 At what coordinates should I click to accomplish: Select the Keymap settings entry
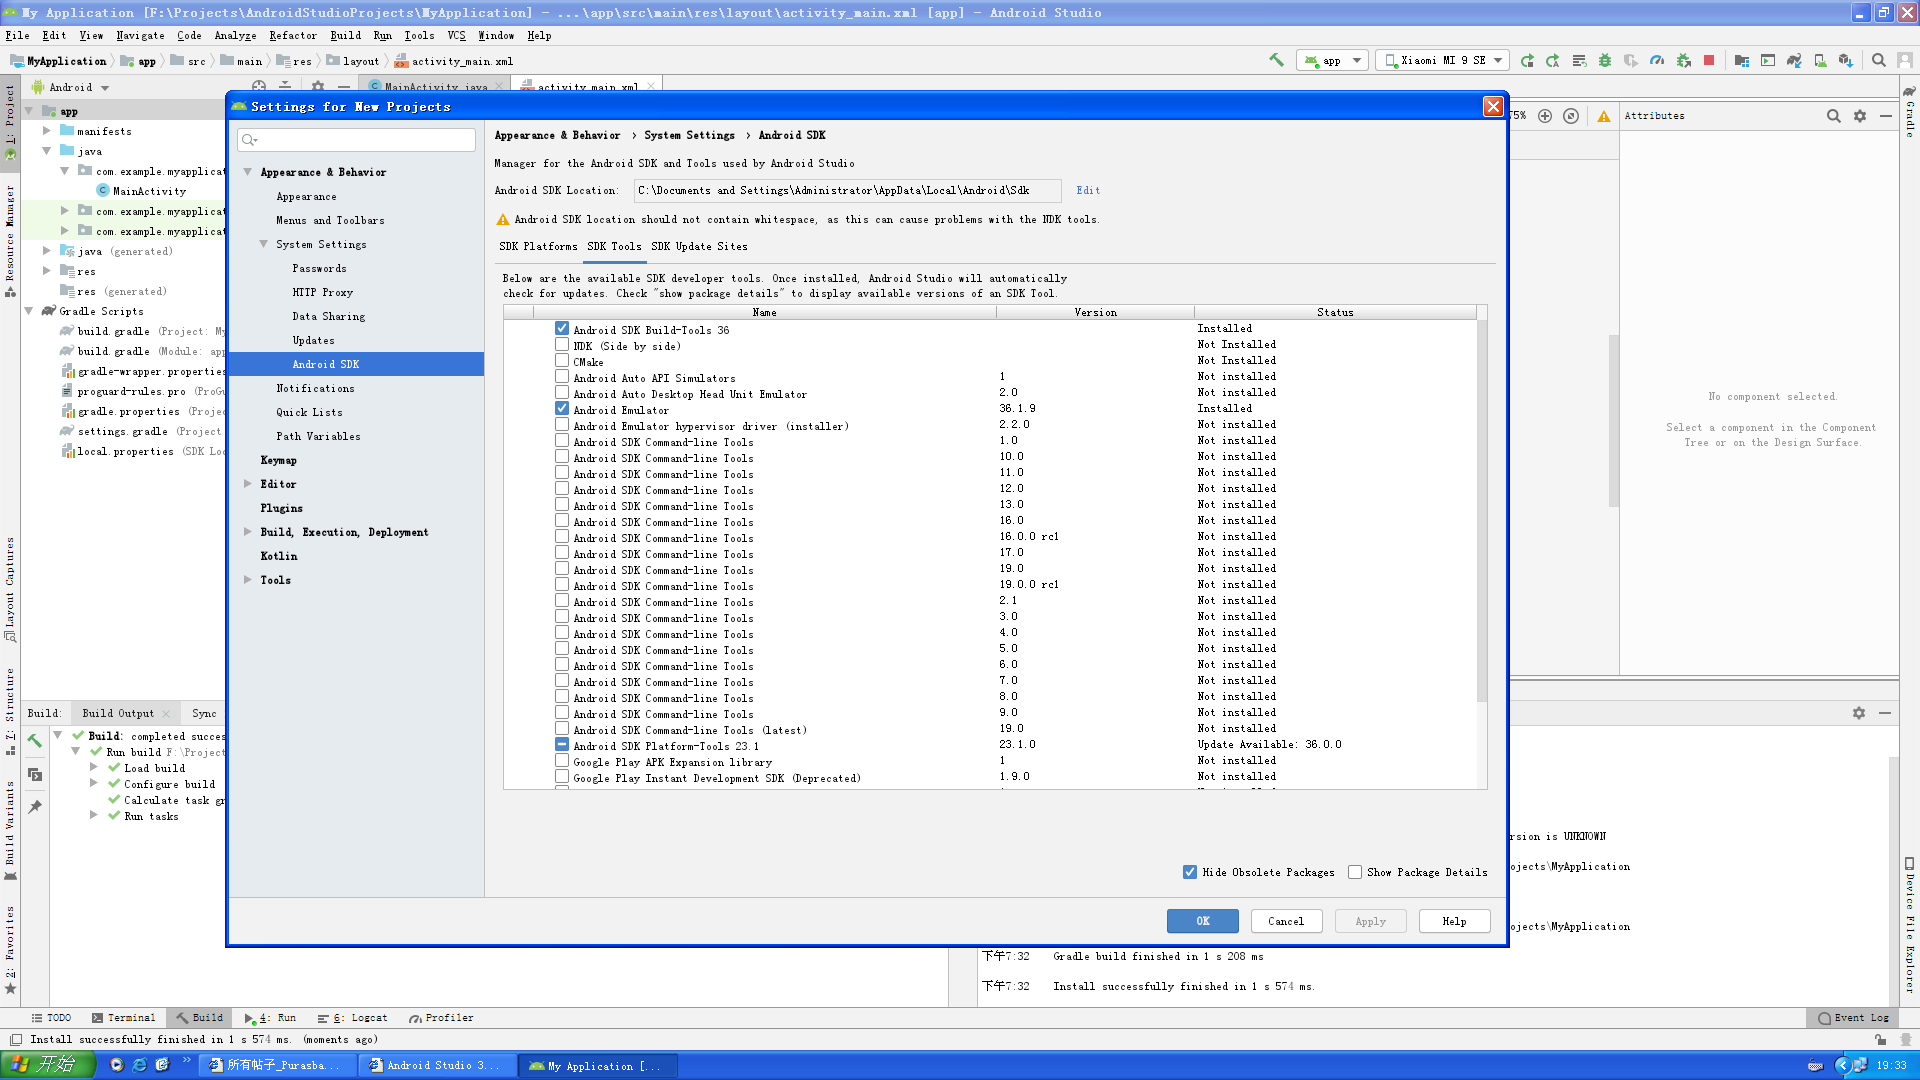pyautogui.click(x=356, y=460)
